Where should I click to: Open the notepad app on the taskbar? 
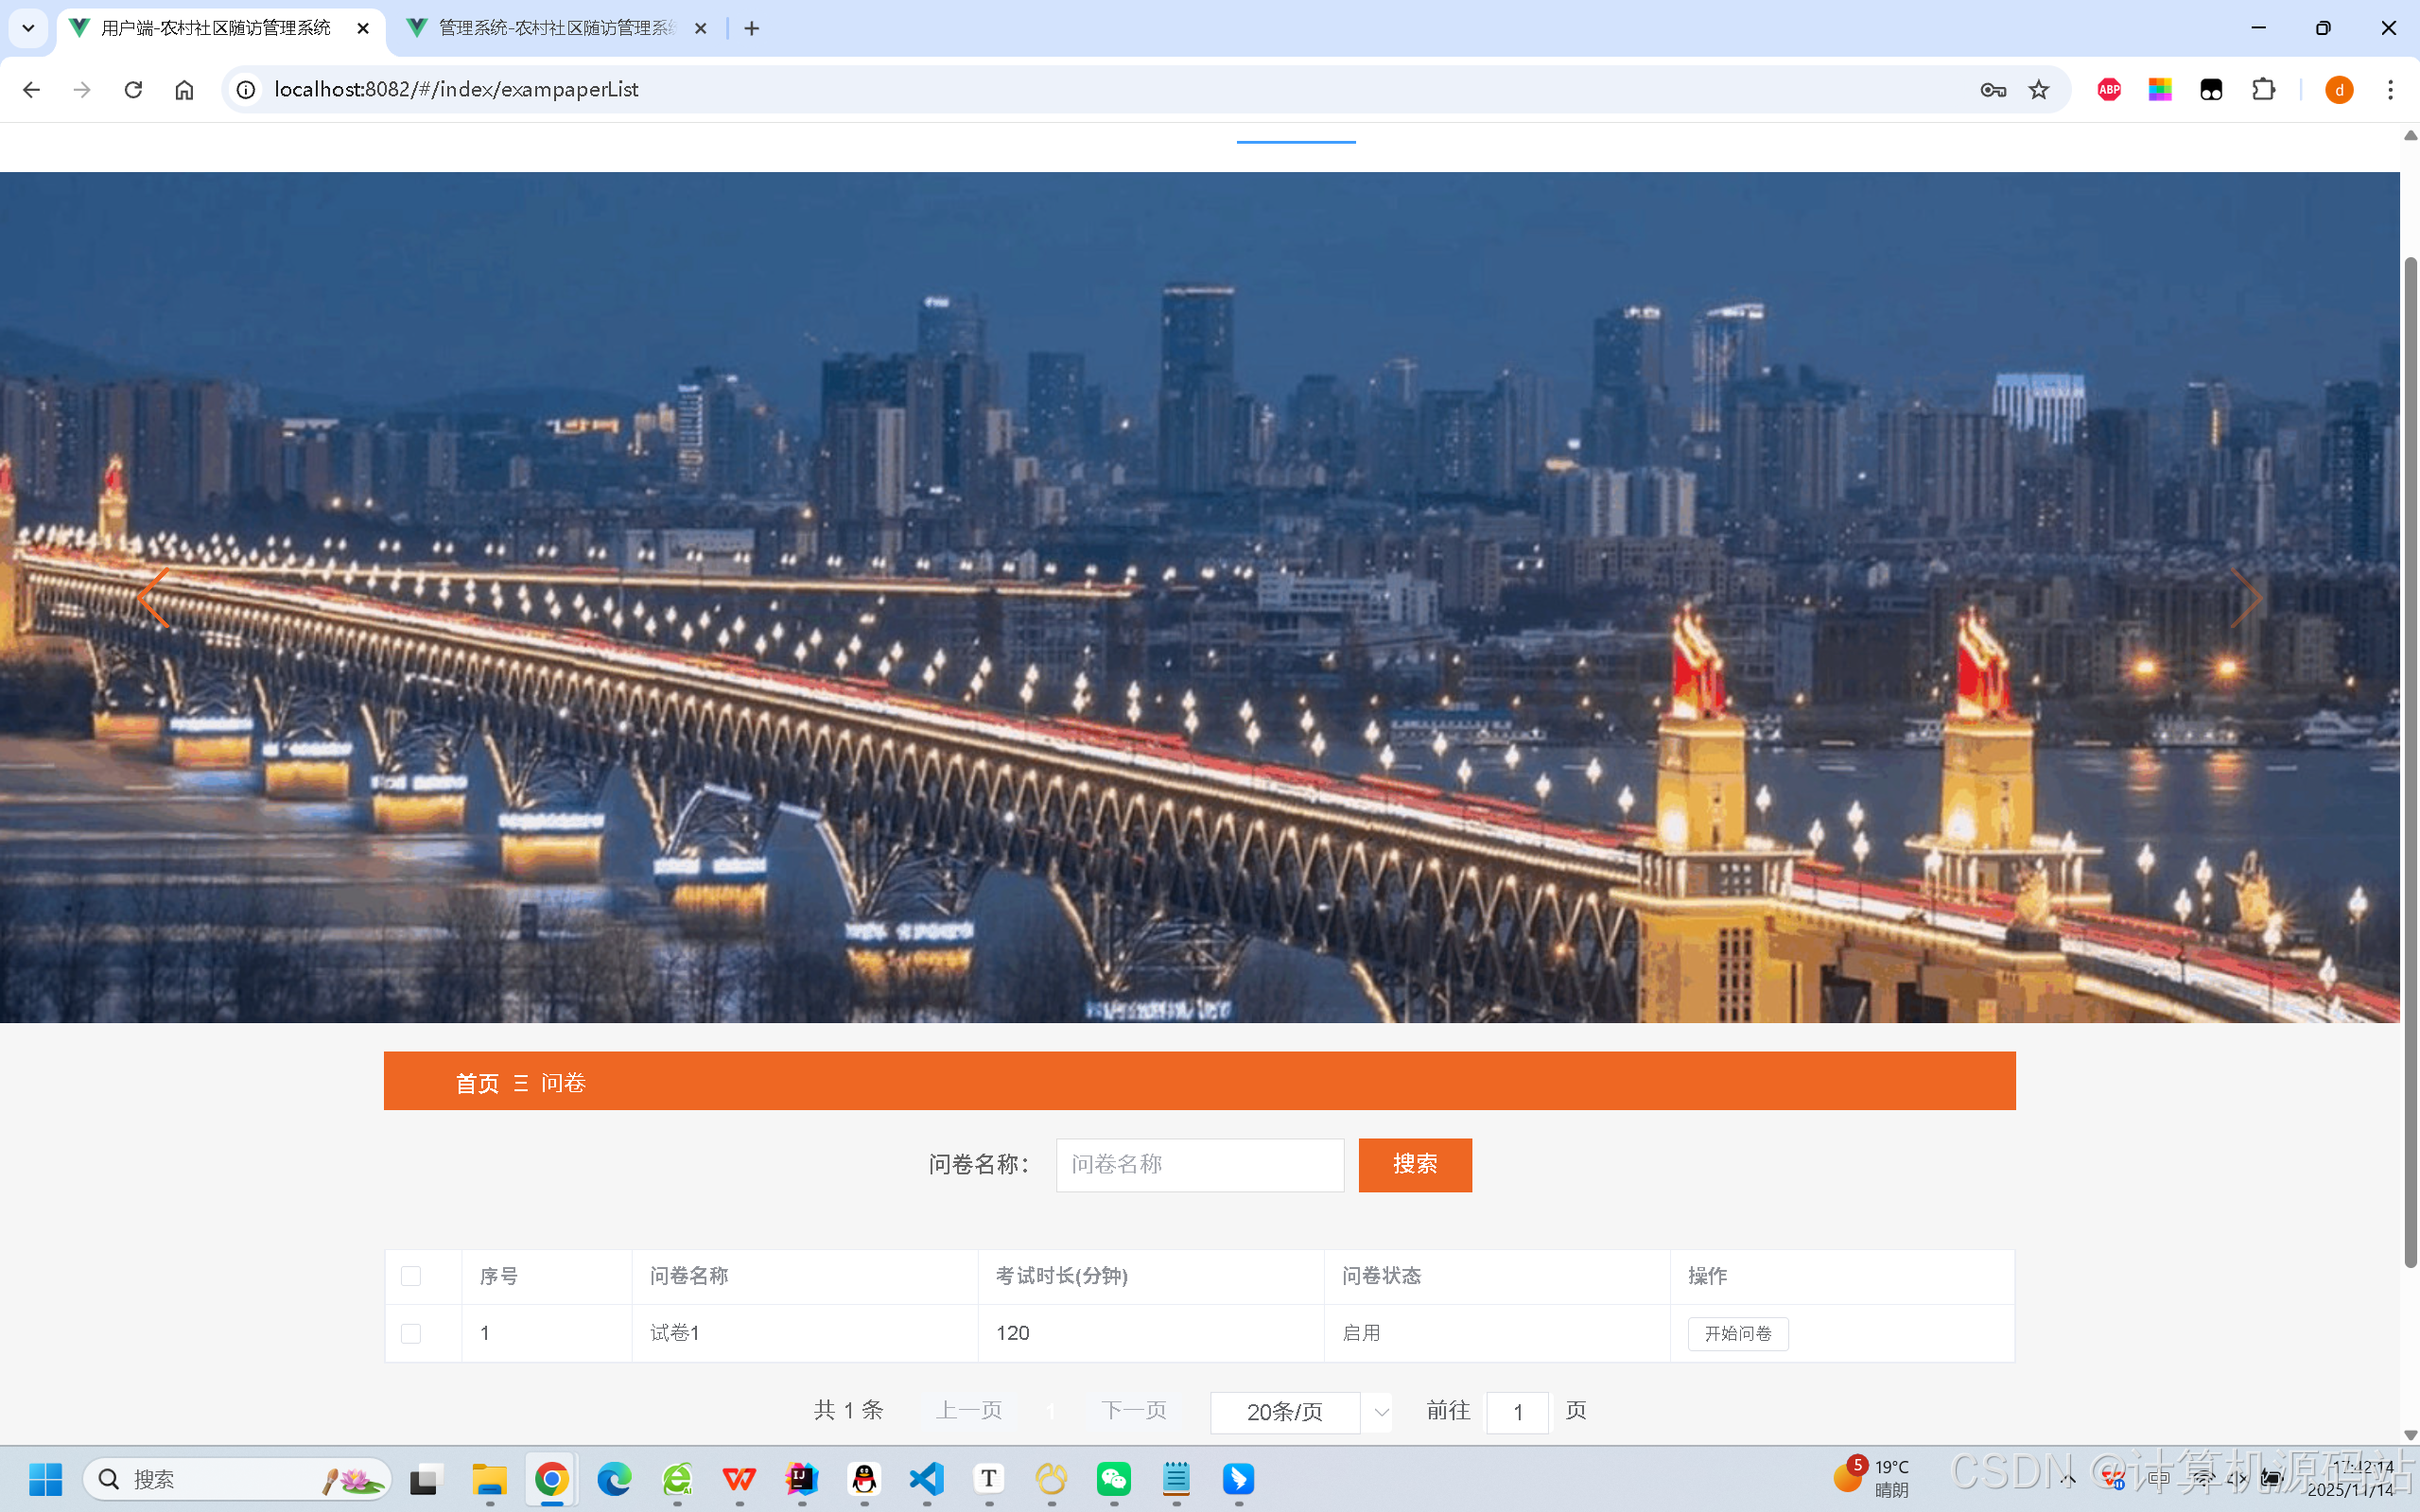click(1176, 1478)
